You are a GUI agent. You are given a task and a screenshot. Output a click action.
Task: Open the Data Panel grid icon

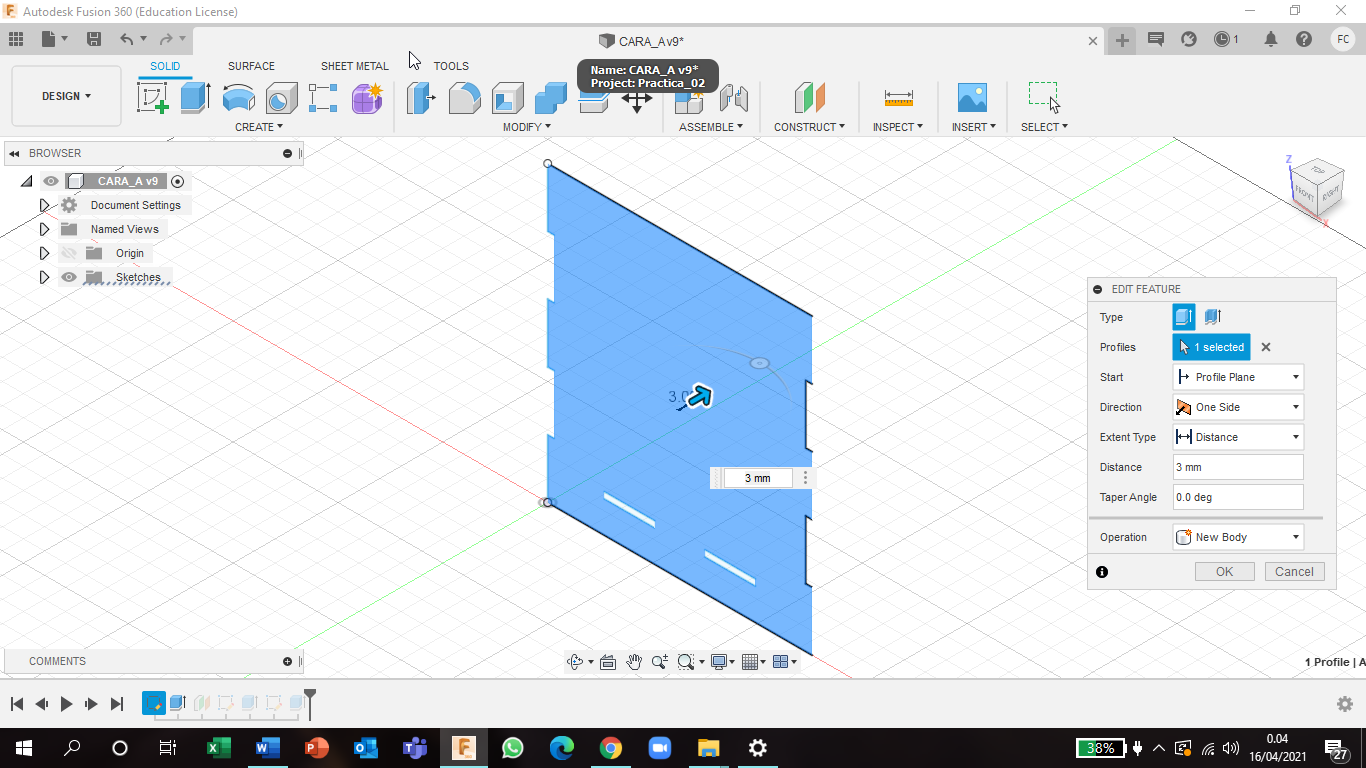(x=16, y=39)
